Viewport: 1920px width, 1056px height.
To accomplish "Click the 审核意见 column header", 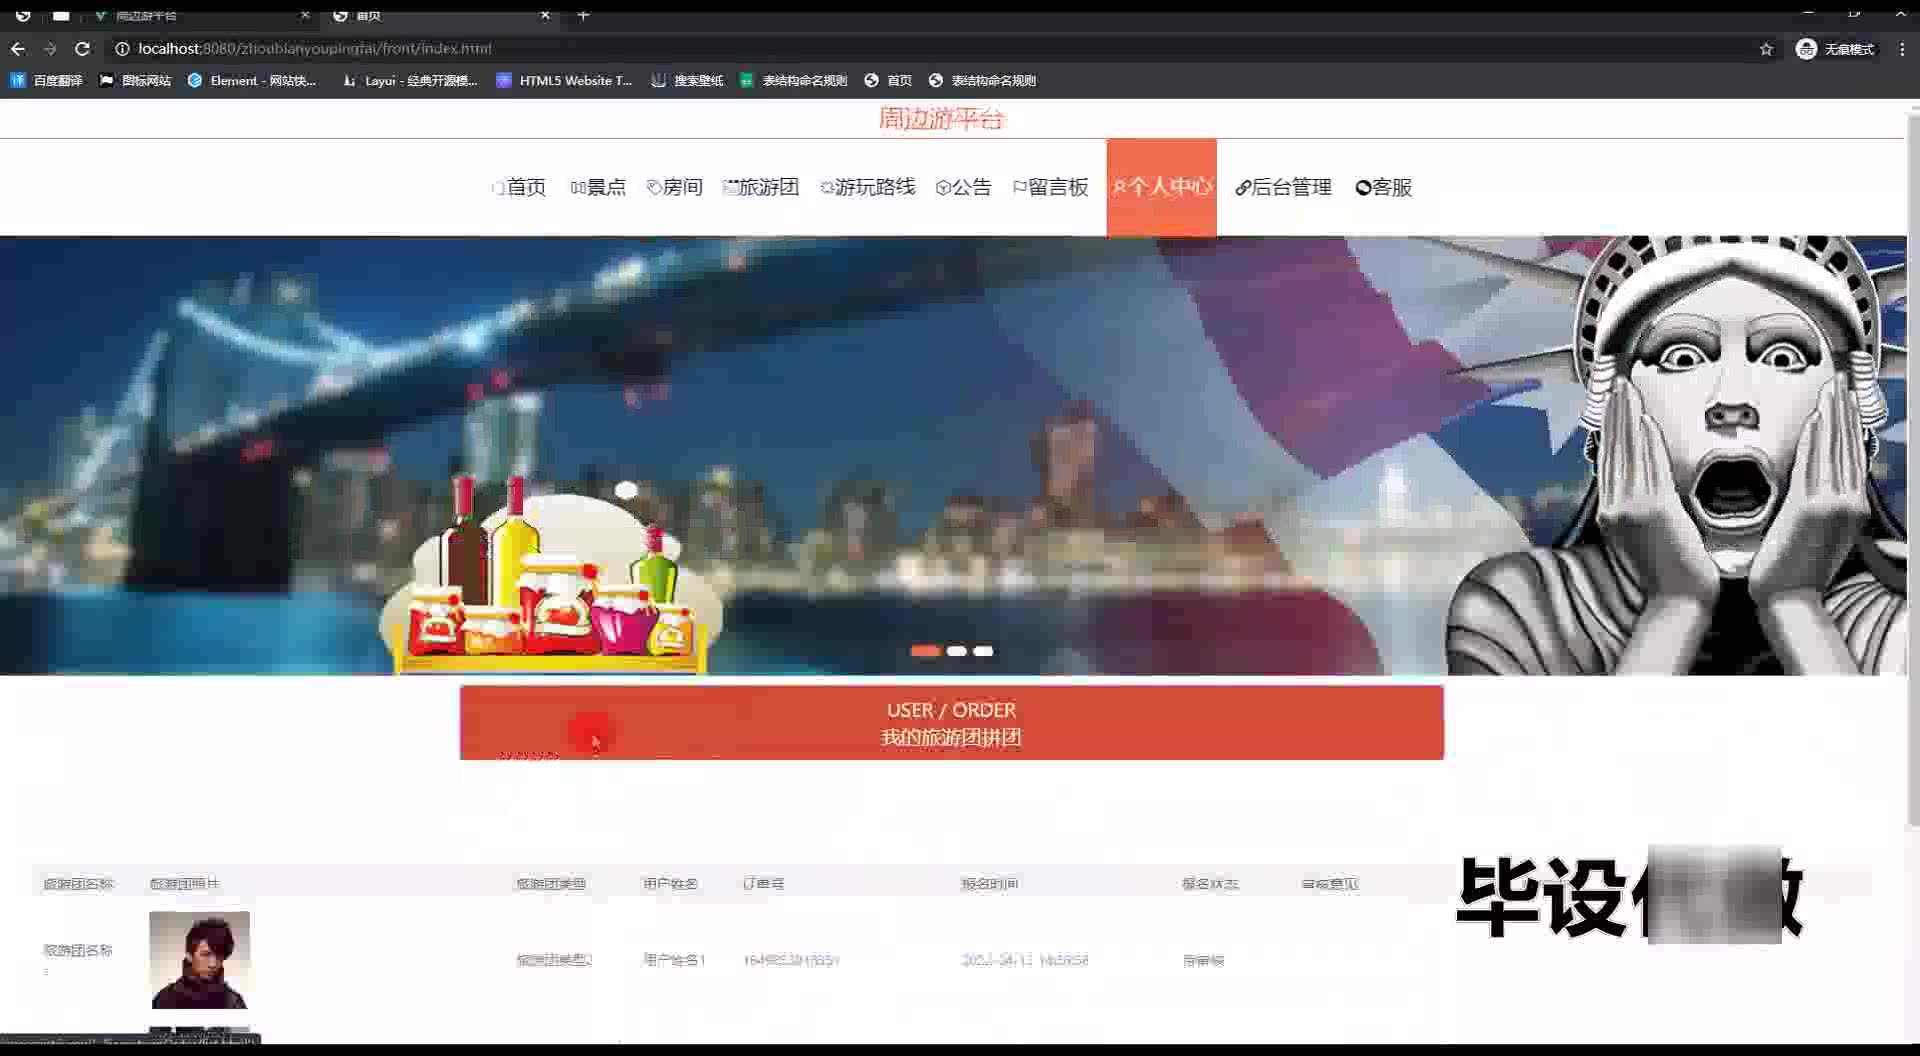I will (x=1330, y=884).
